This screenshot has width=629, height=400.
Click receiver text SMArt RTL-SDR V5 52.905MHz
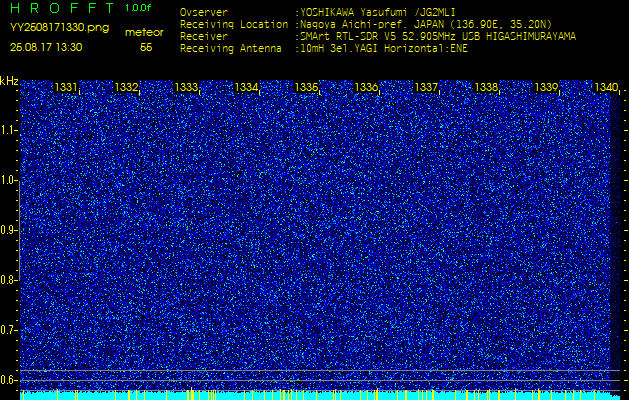click(x=379, y=37)
